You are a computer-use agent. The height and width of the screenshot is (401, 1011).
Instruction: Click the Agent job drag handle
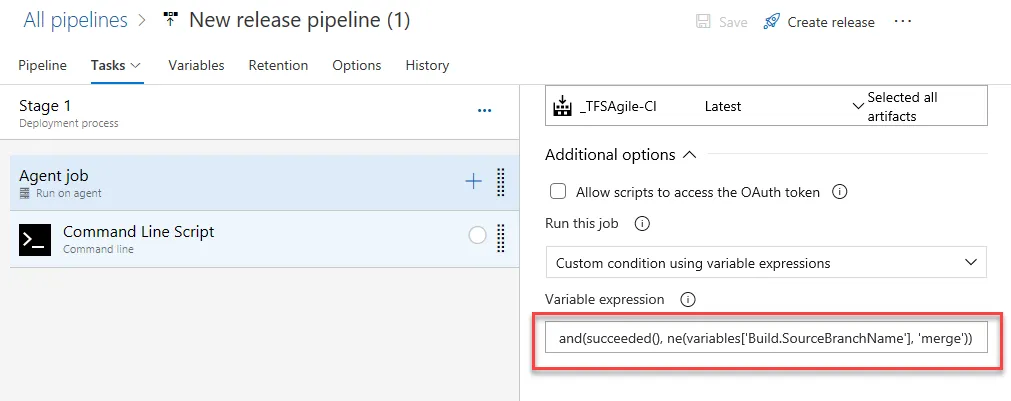(500, 182)
